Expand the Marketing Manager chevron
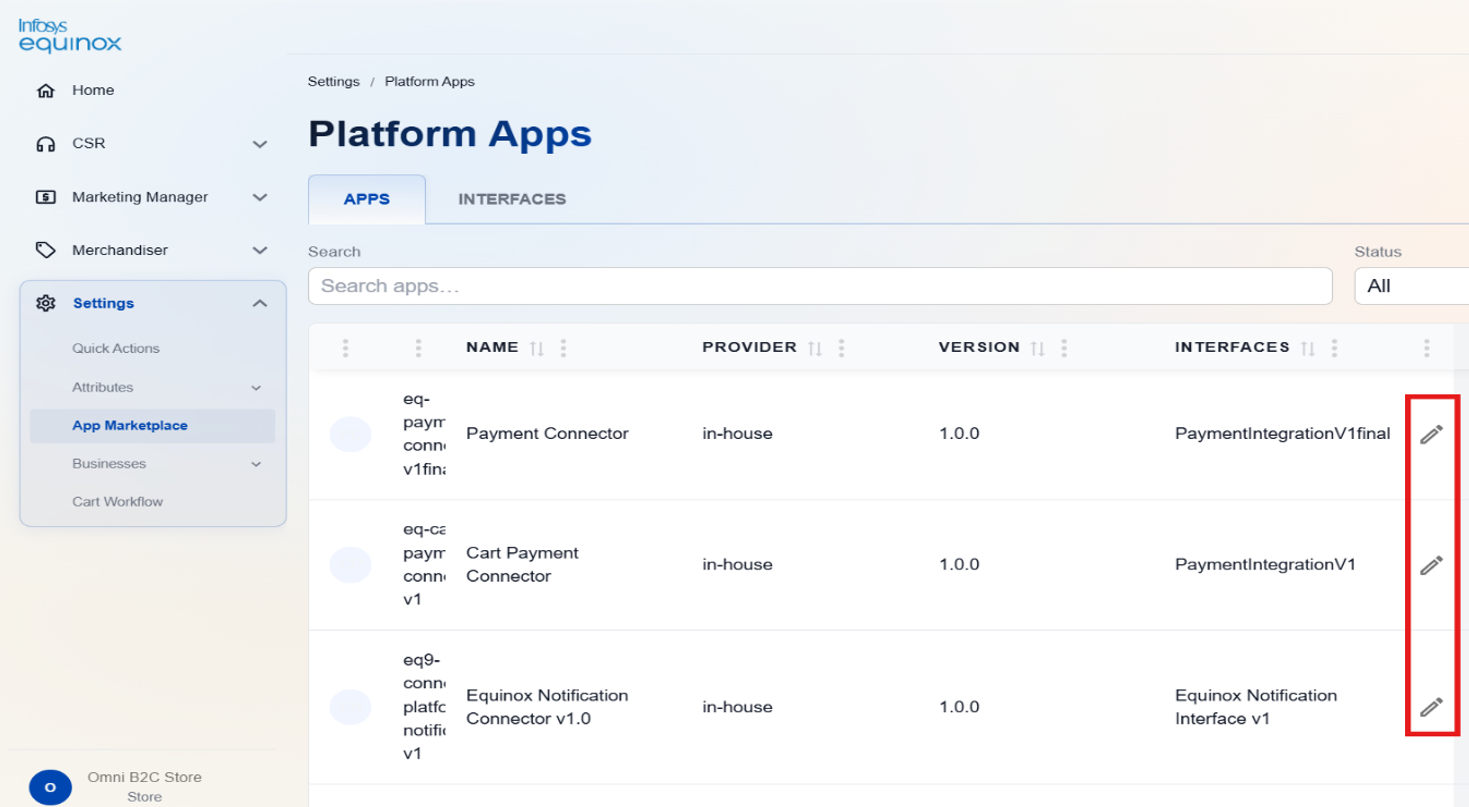The height and width of the screenshot is (807, 1469). [x=260, y=197]
